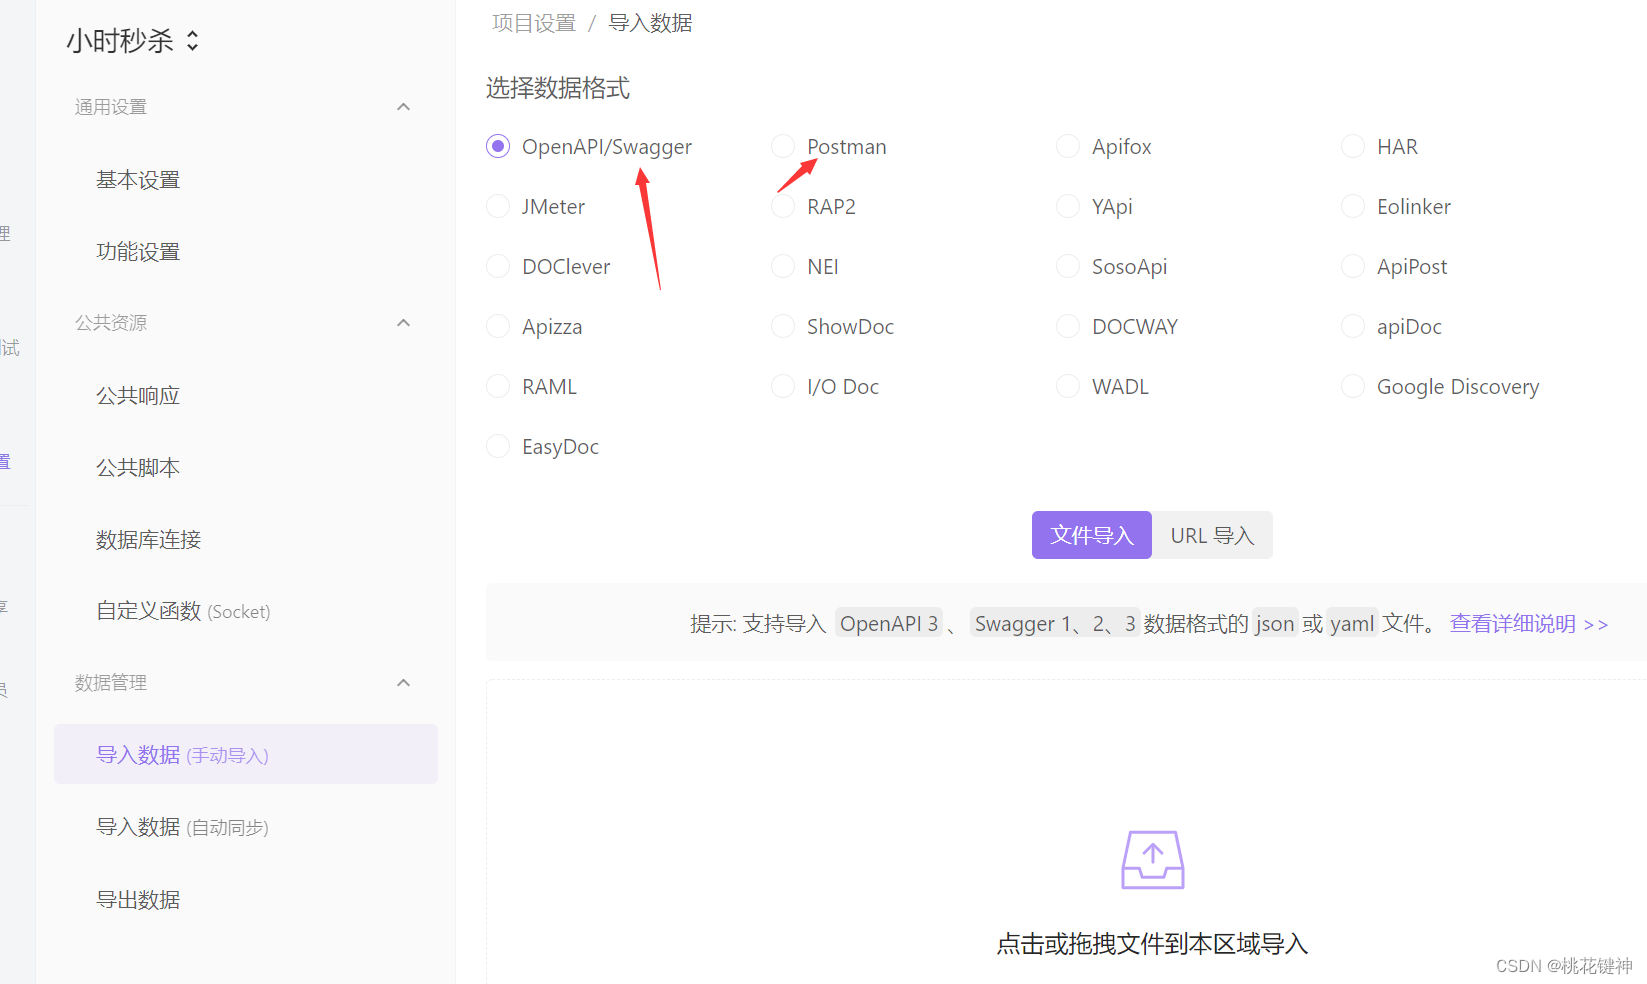
Task: Switch to the URL 导入 tab
Action: click(1212, 535)
